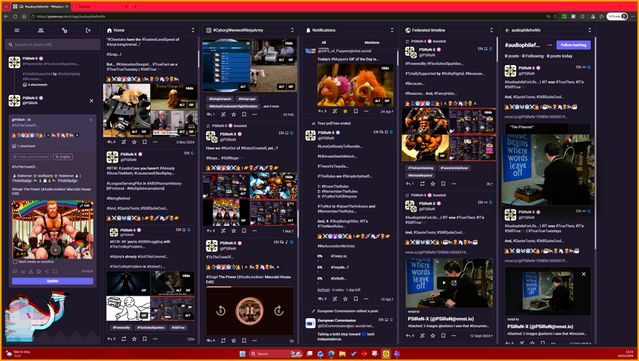Favourite the #ToTheTuneOf audio post
The height and width of the screenshot is (361, 639).
[234, 341]
